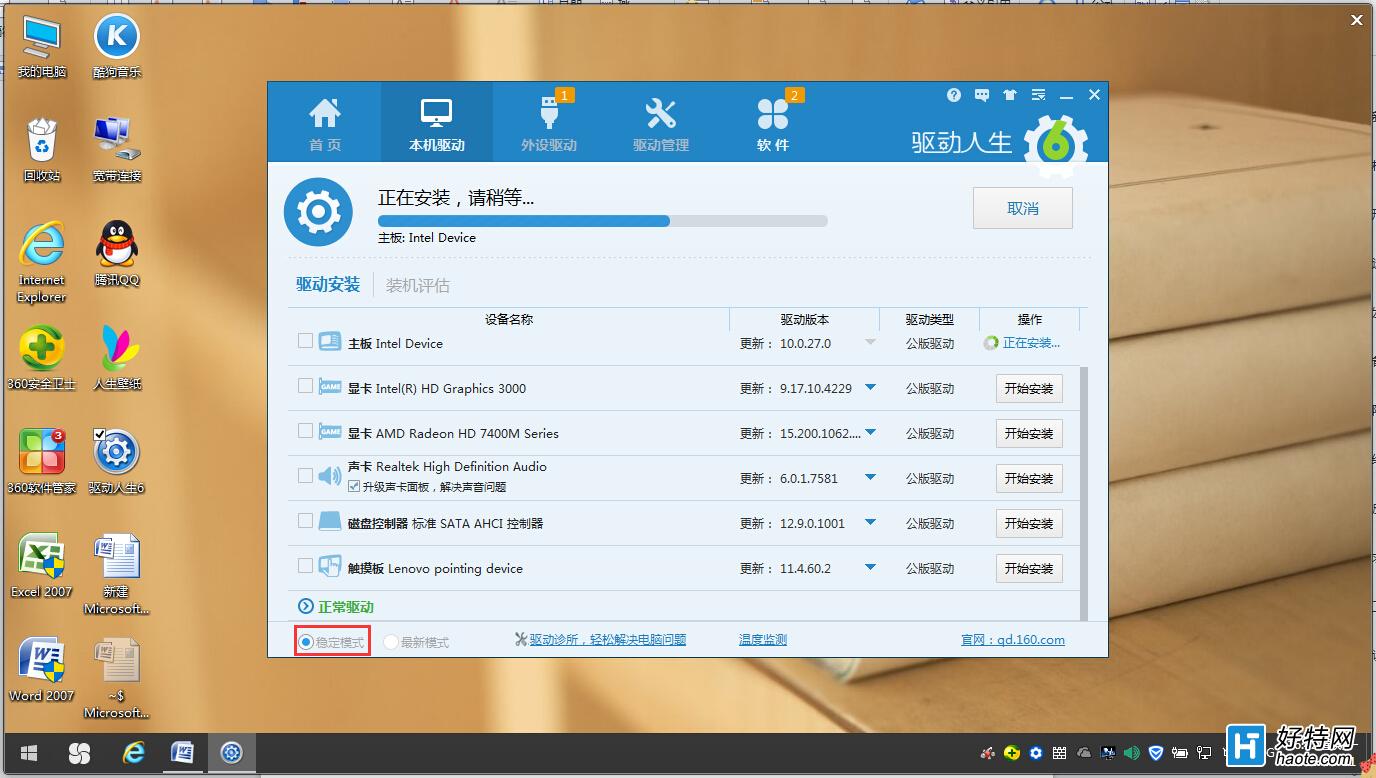Expand the 正常驱动 section
The height and width of the screenshot is (778, 1376).
coord(306,606)
